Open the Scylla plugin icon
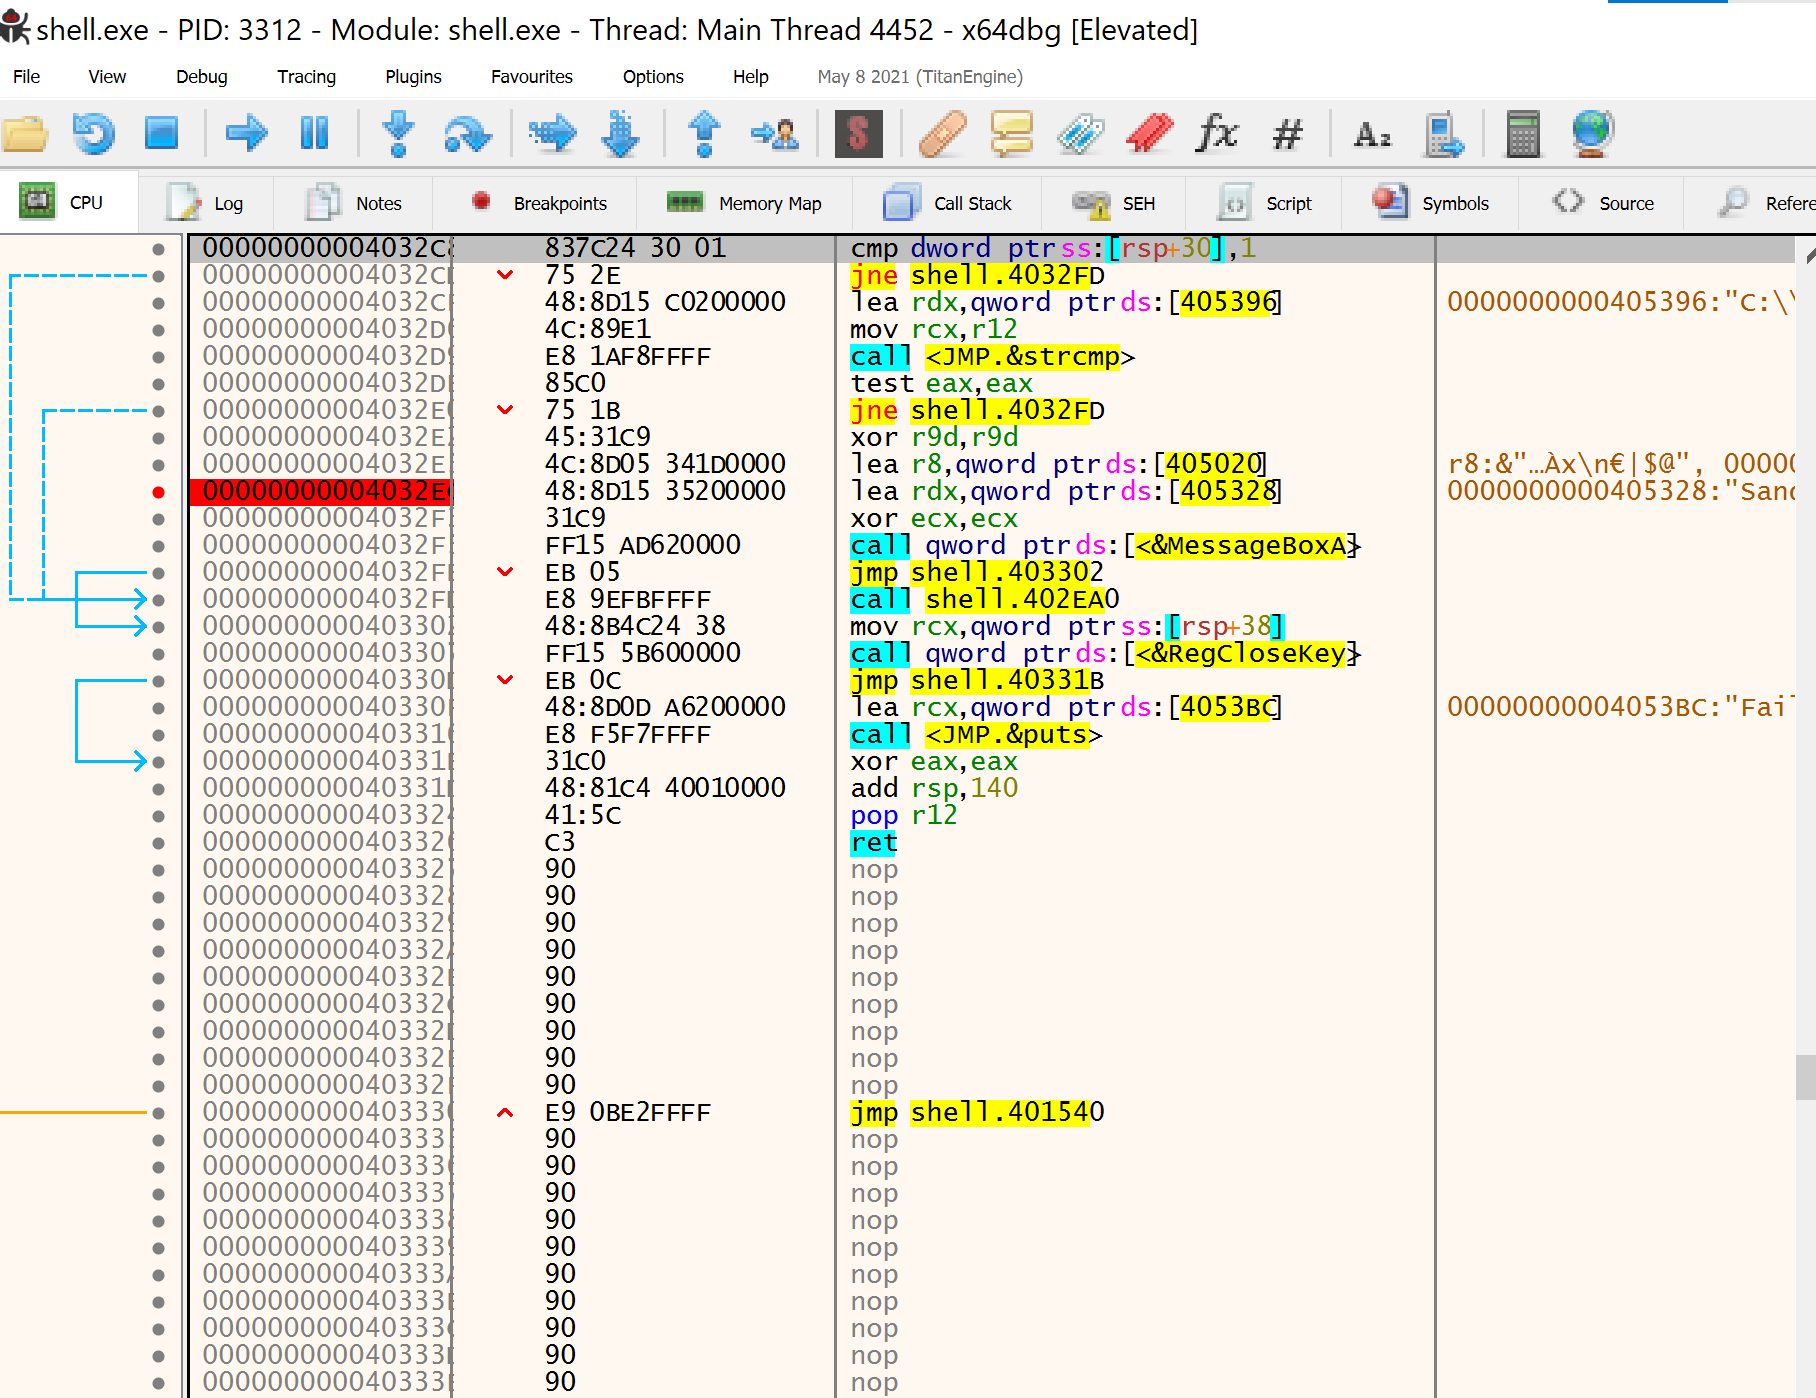The width and height of the screenshot is (1816, 1398). 858,133
